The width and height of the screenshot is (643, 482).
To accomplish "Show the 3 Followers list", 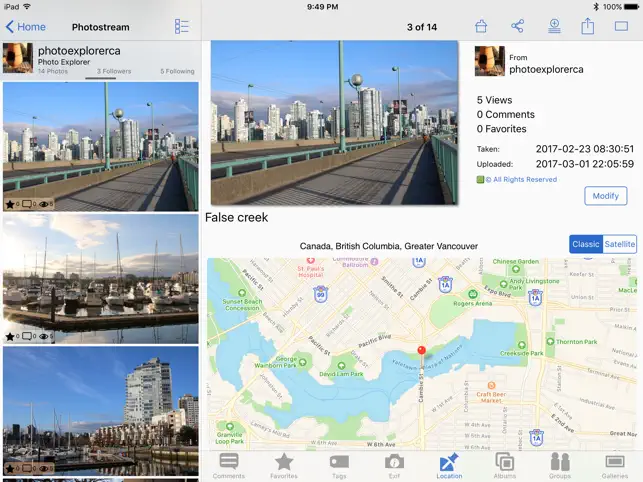I will pos(114,71).
